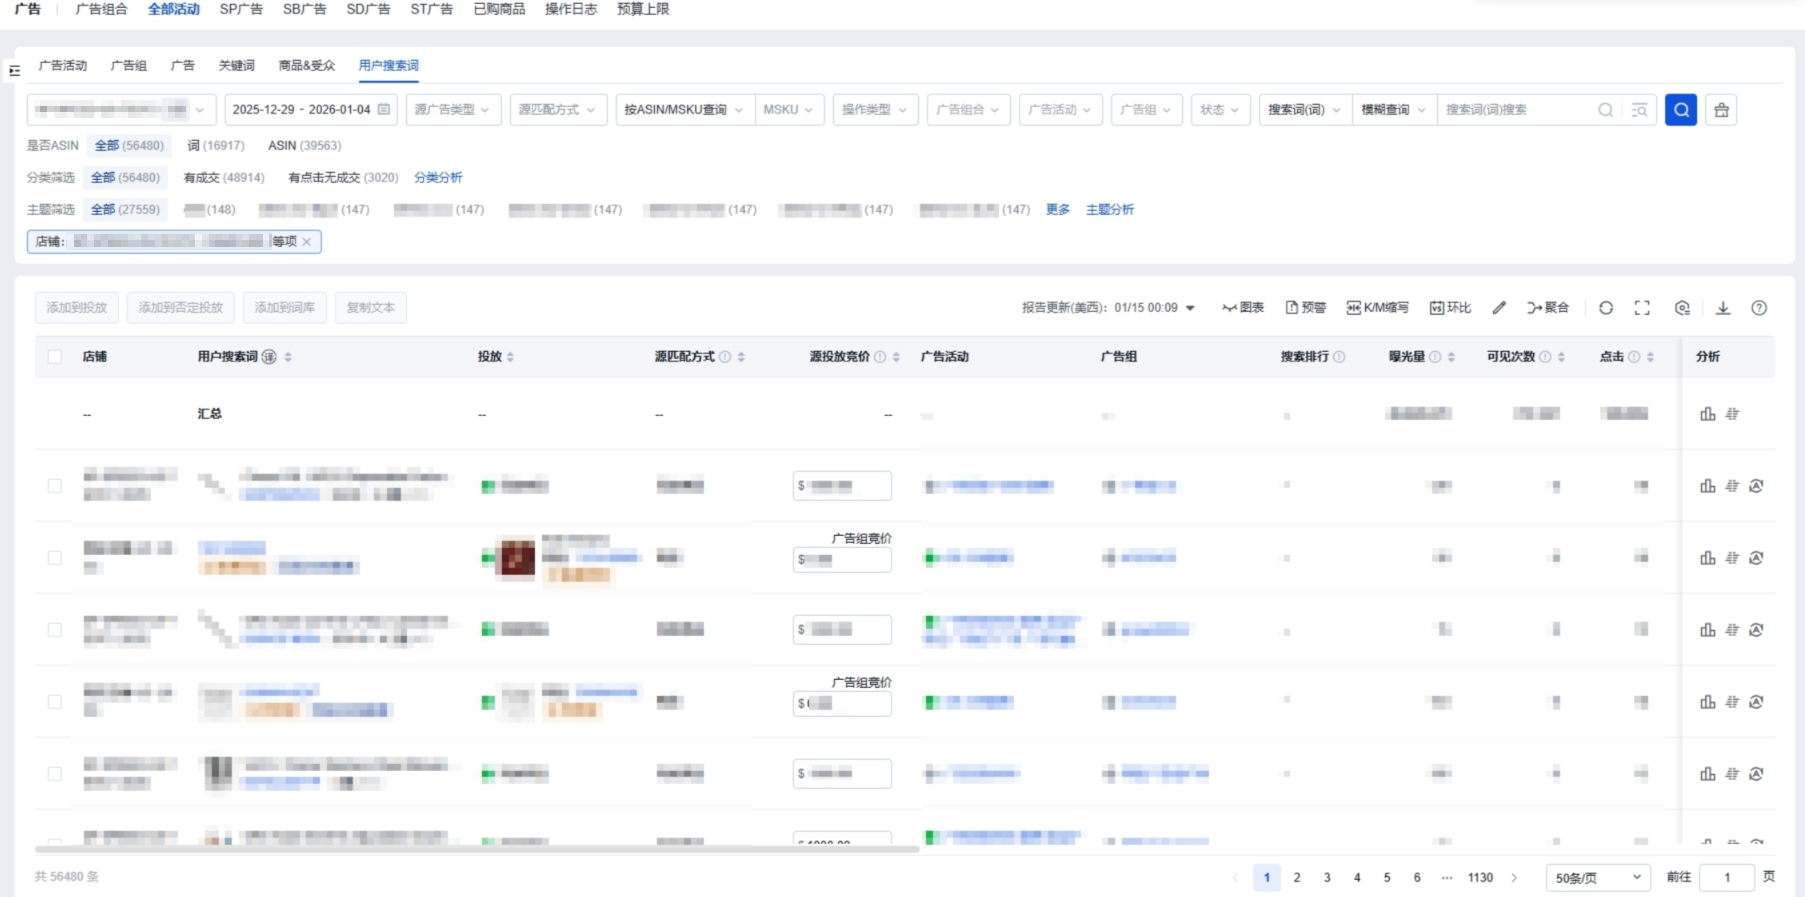Viewport: 1805px width, 897px height.
Task: Click the pencil edit icon
Action: tap(1499, 308)
